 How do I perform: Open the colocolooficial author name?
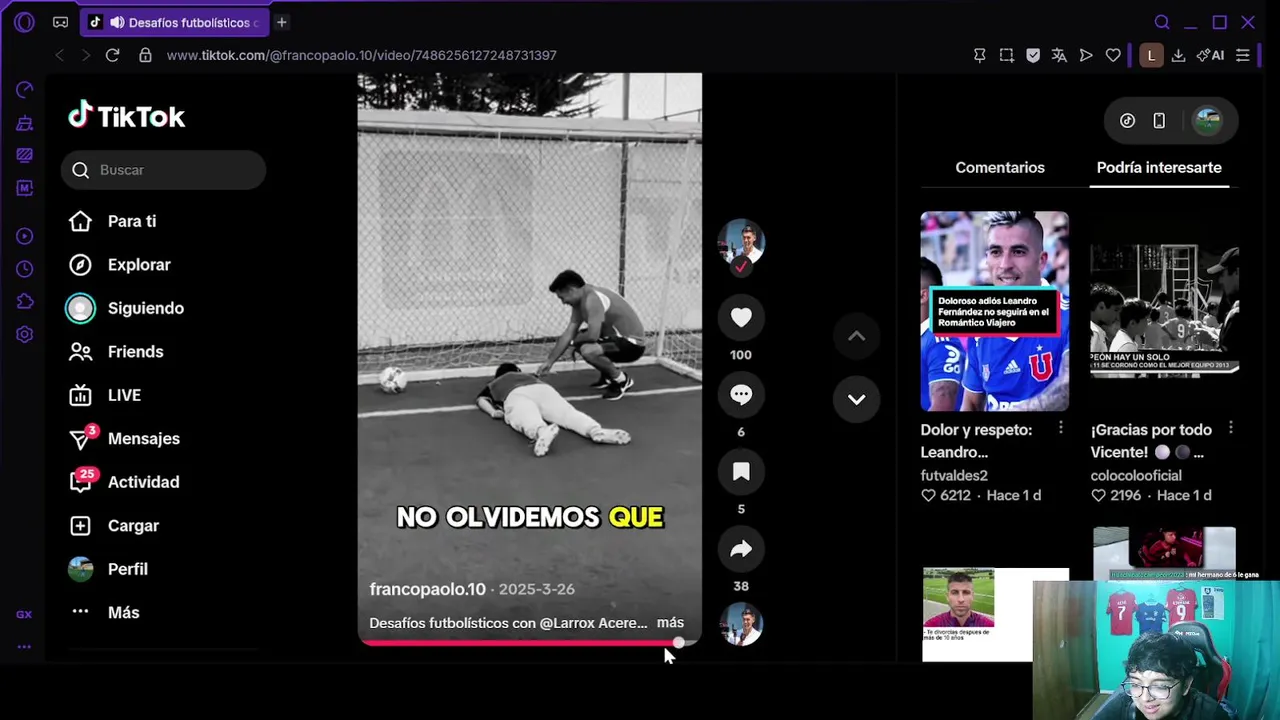[x=1136, y=476]
